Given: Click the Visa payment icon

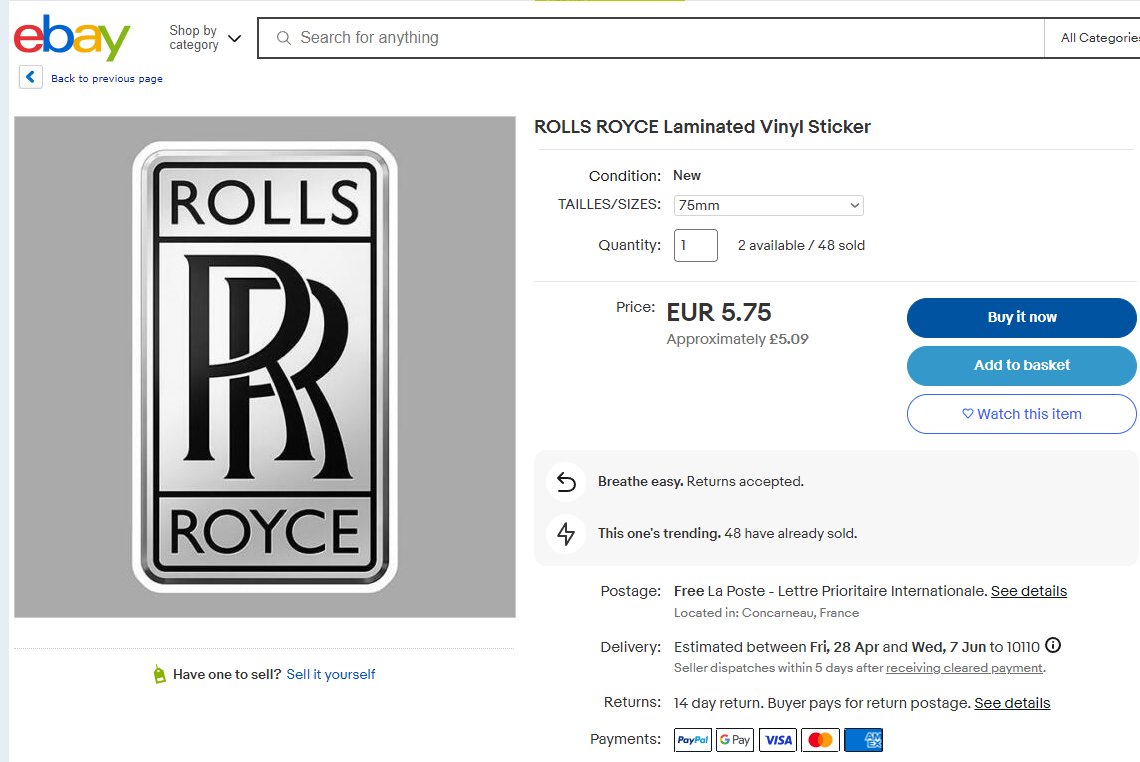Looking at the screenshot, I should pos(778,740).
